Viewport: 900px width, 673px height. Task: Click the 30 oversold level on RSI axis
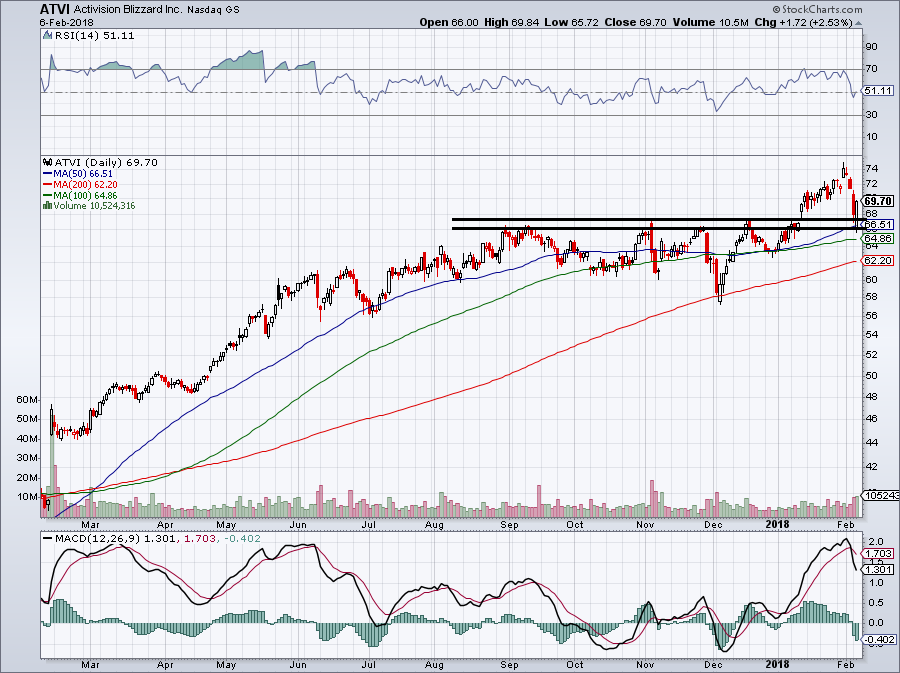pyautogui.click(x=871, y=115)
